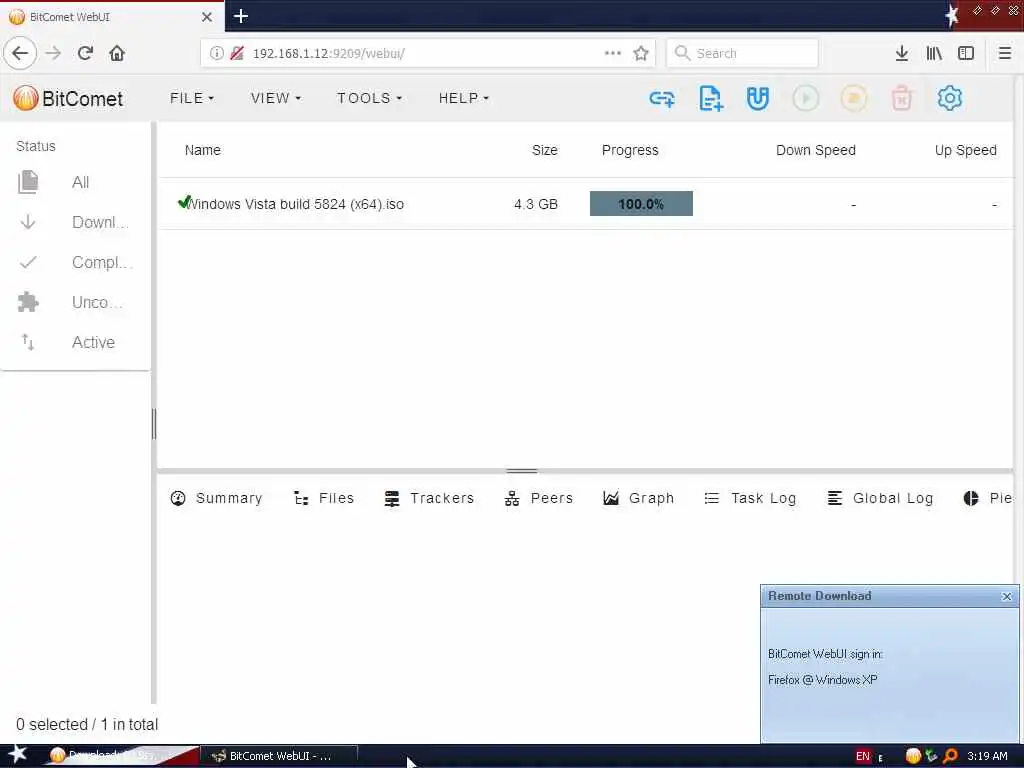Click the browser back button

point(20,53)
